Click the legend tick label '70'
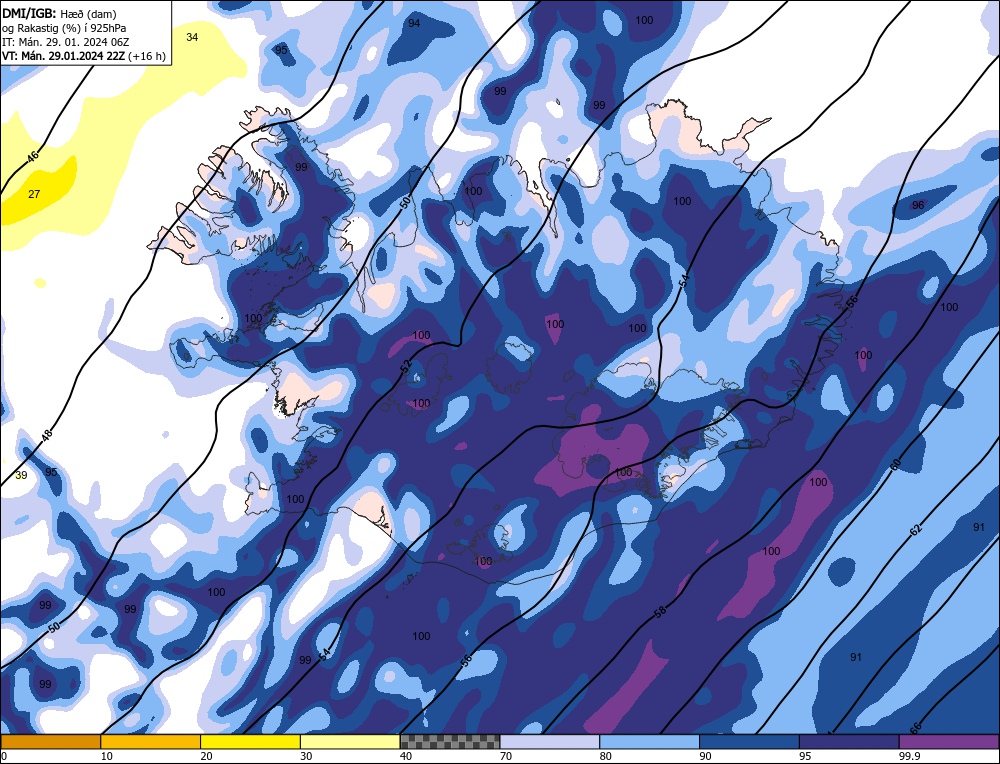The image size is (1000, 764). [506, 756]
